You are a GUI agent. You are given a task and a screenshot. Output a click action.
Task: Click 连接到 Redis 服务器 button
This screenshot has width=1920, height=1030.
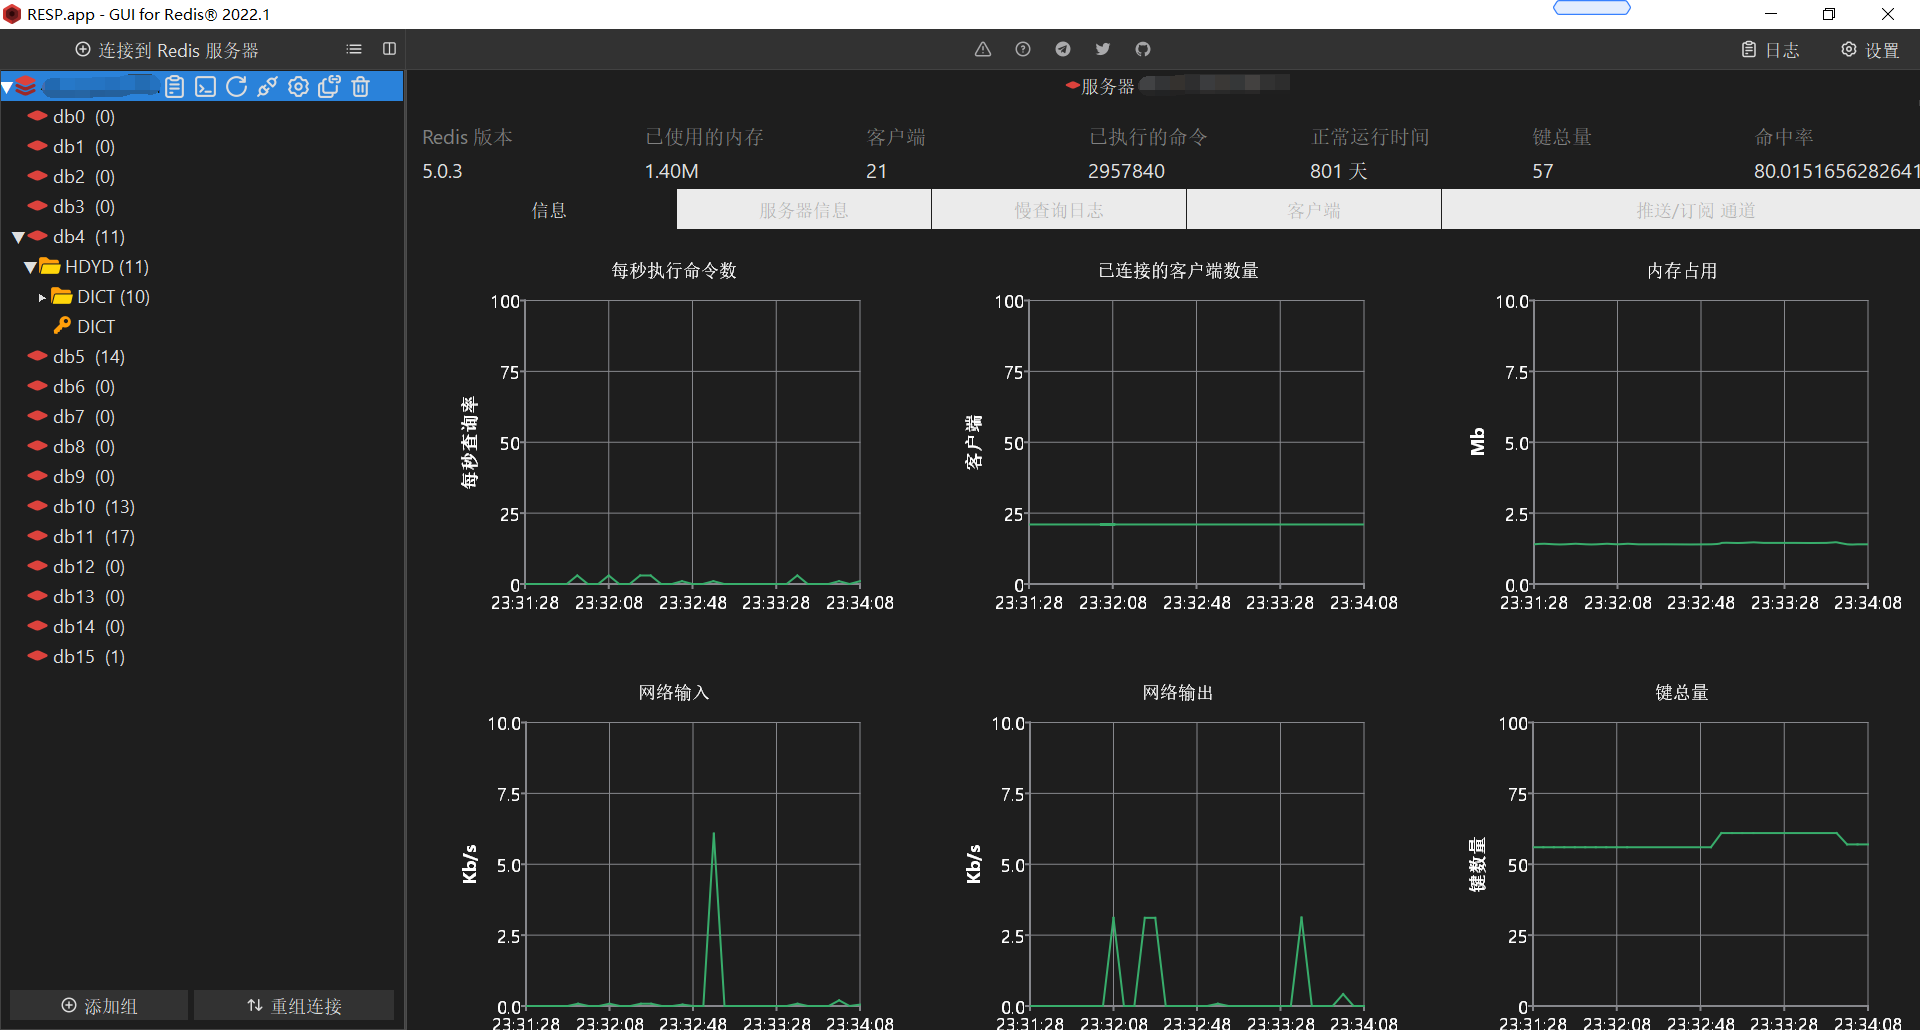point(167,50)
